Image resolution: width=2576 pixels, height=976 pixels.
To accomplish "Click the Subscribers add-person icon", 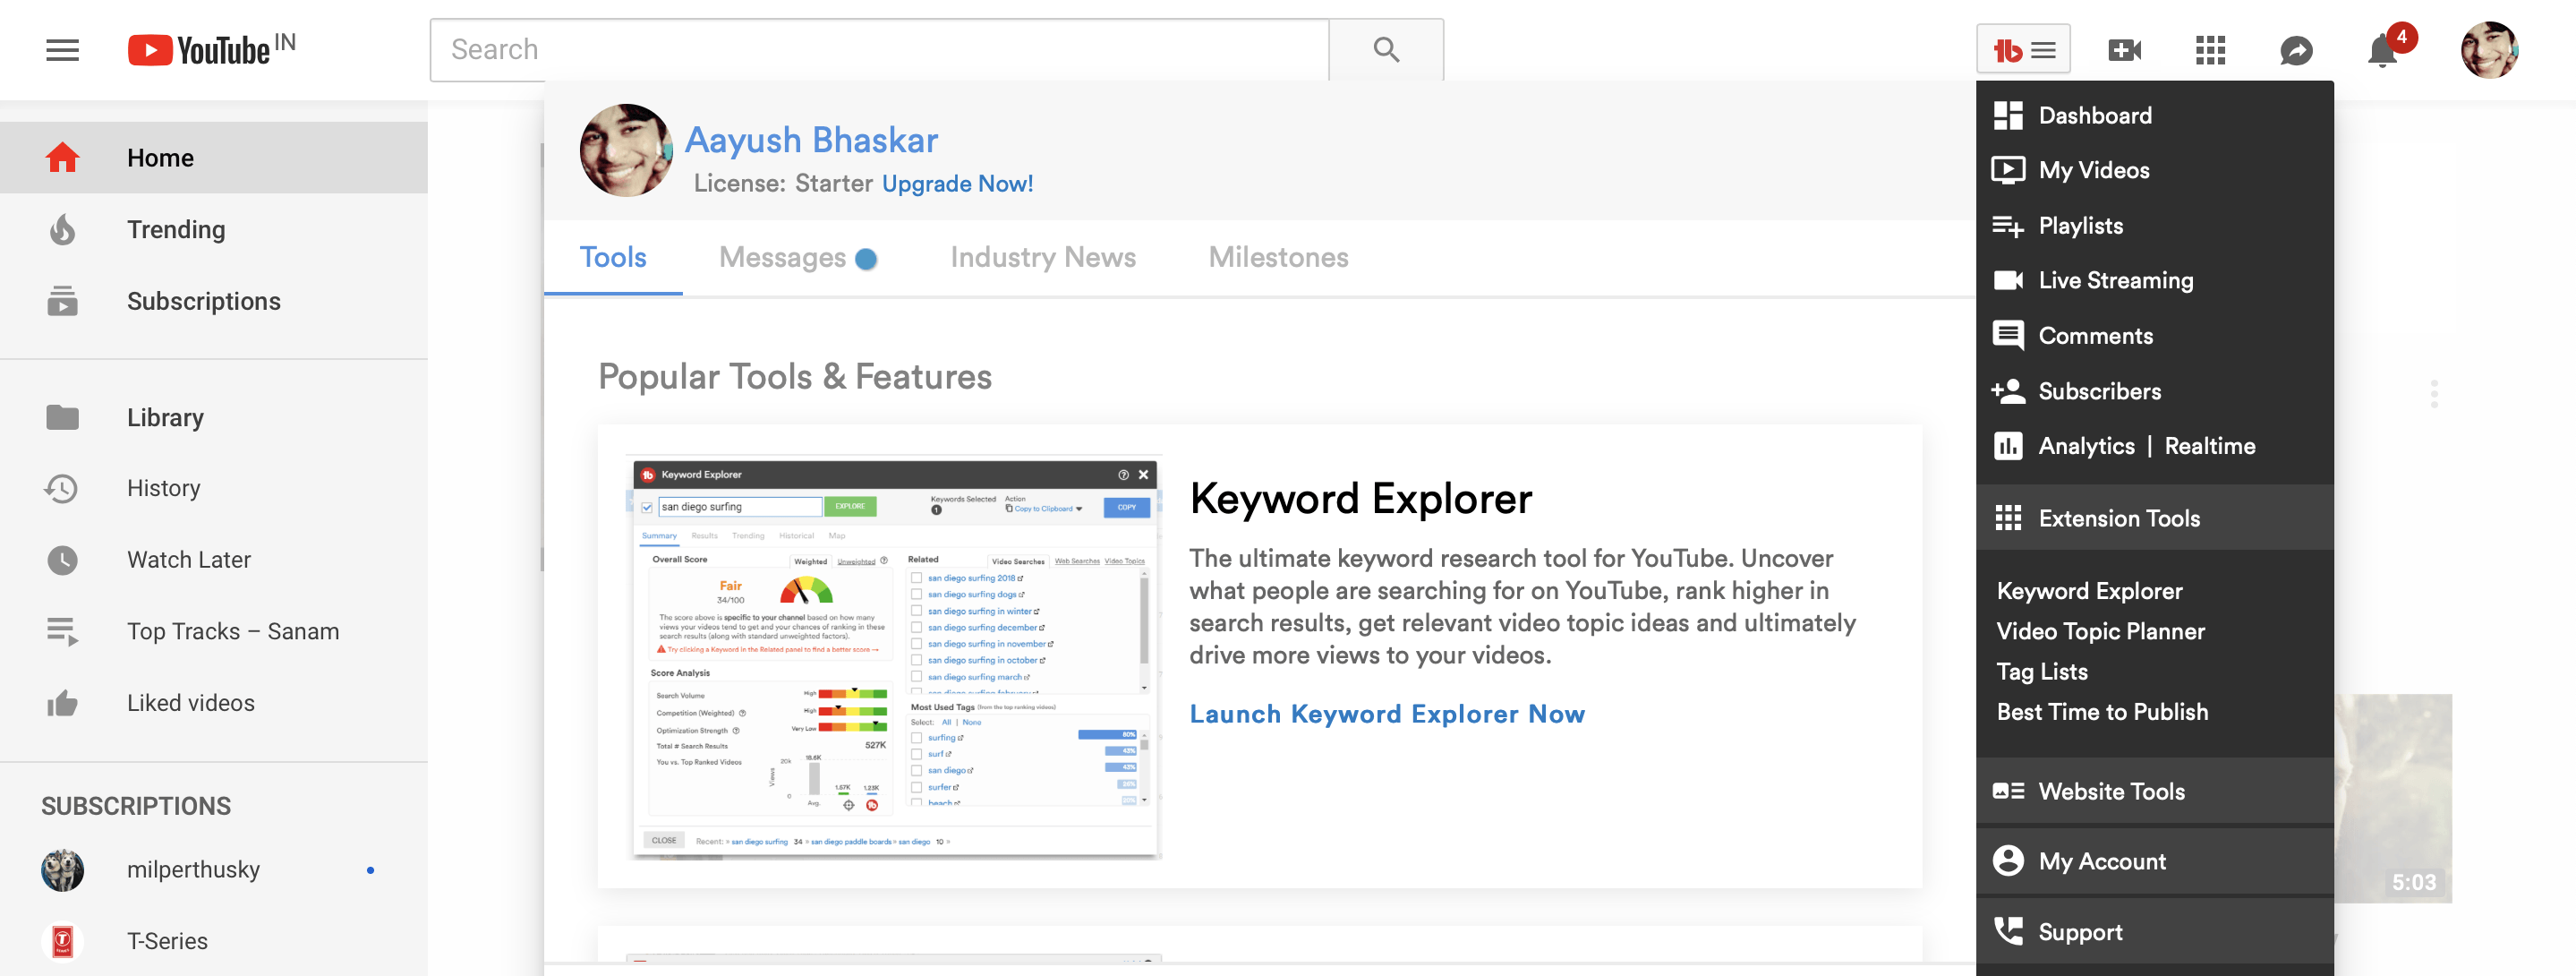I will [x=2008, y=391].
